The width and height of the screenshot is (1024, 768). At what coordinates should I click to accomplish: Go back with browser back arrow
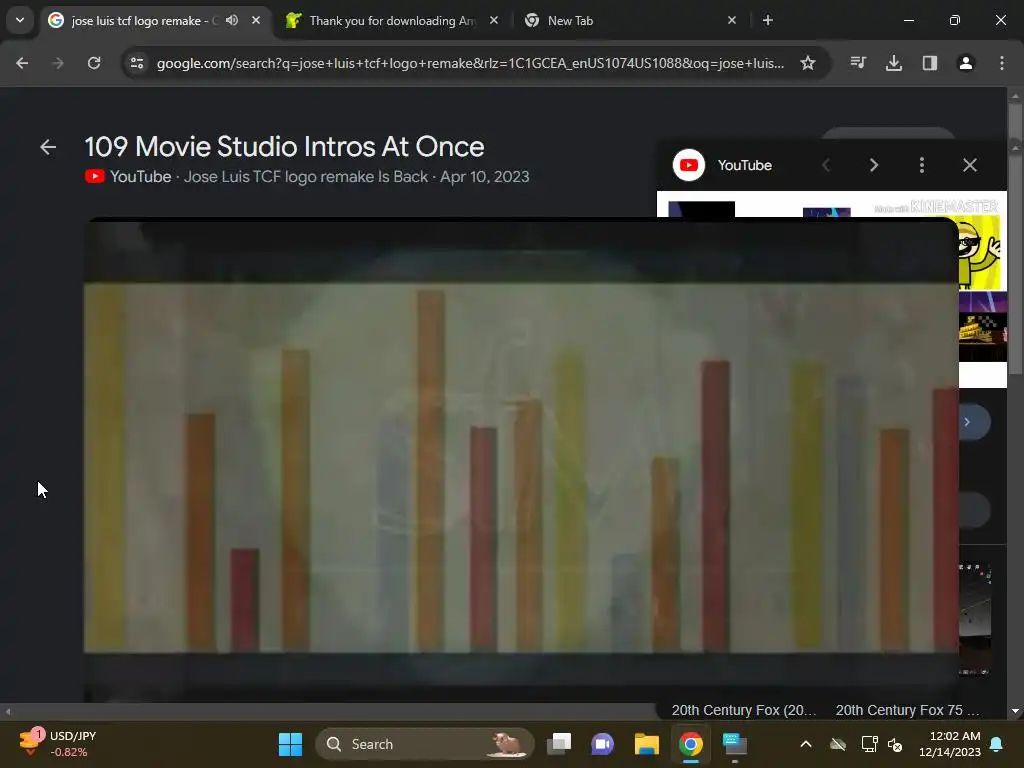[x=22, y=63]
